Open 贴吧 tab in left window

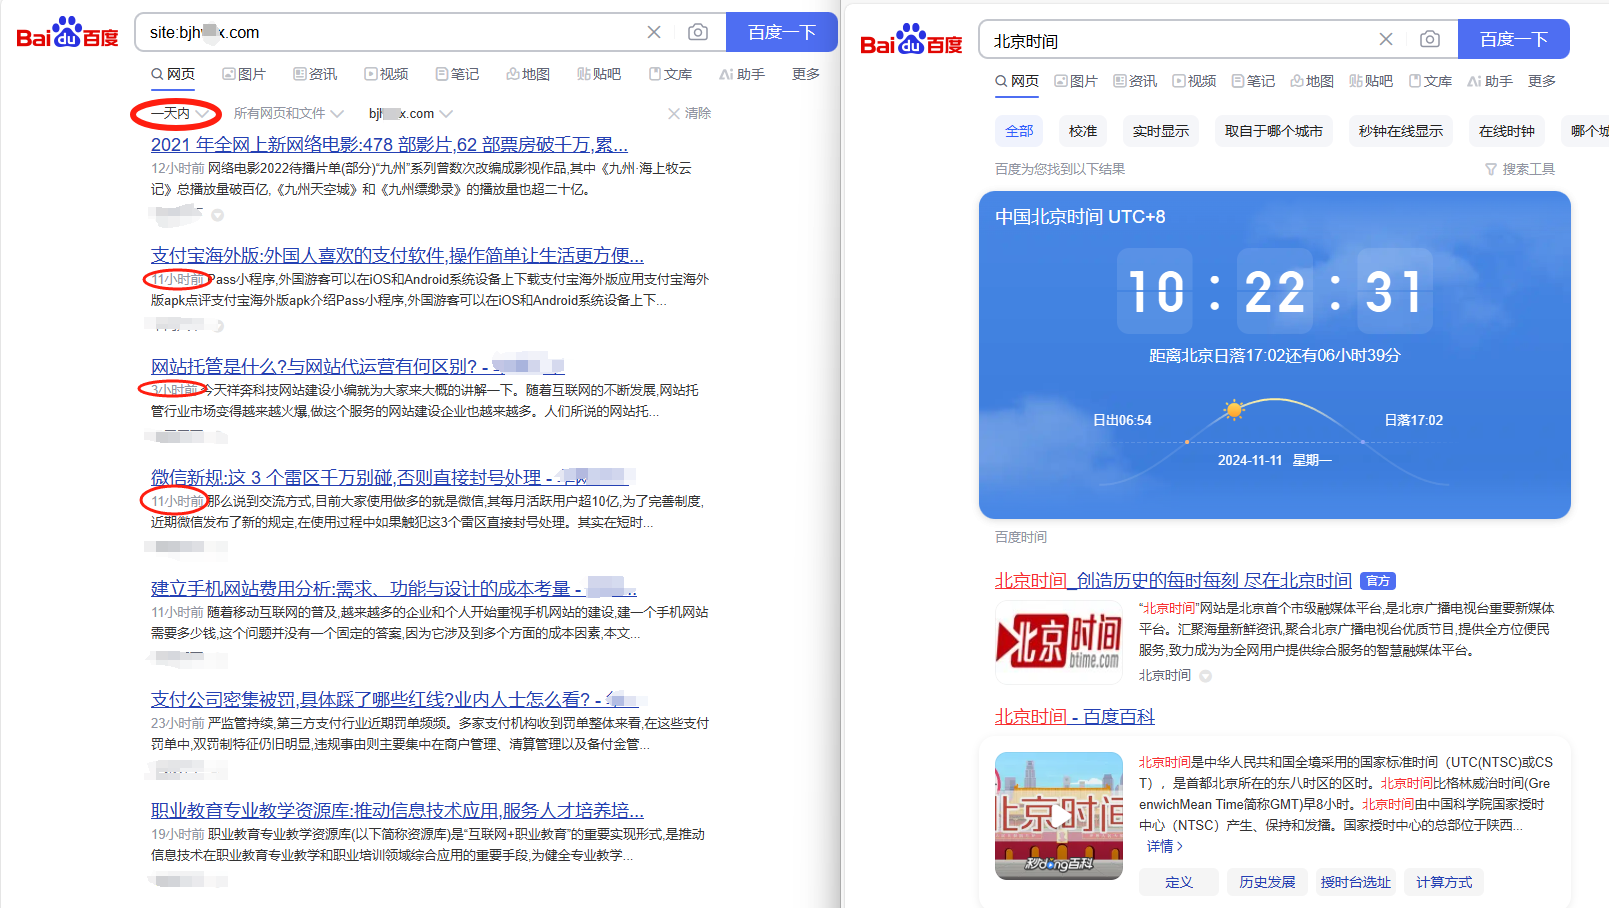[x=599, y=74]
